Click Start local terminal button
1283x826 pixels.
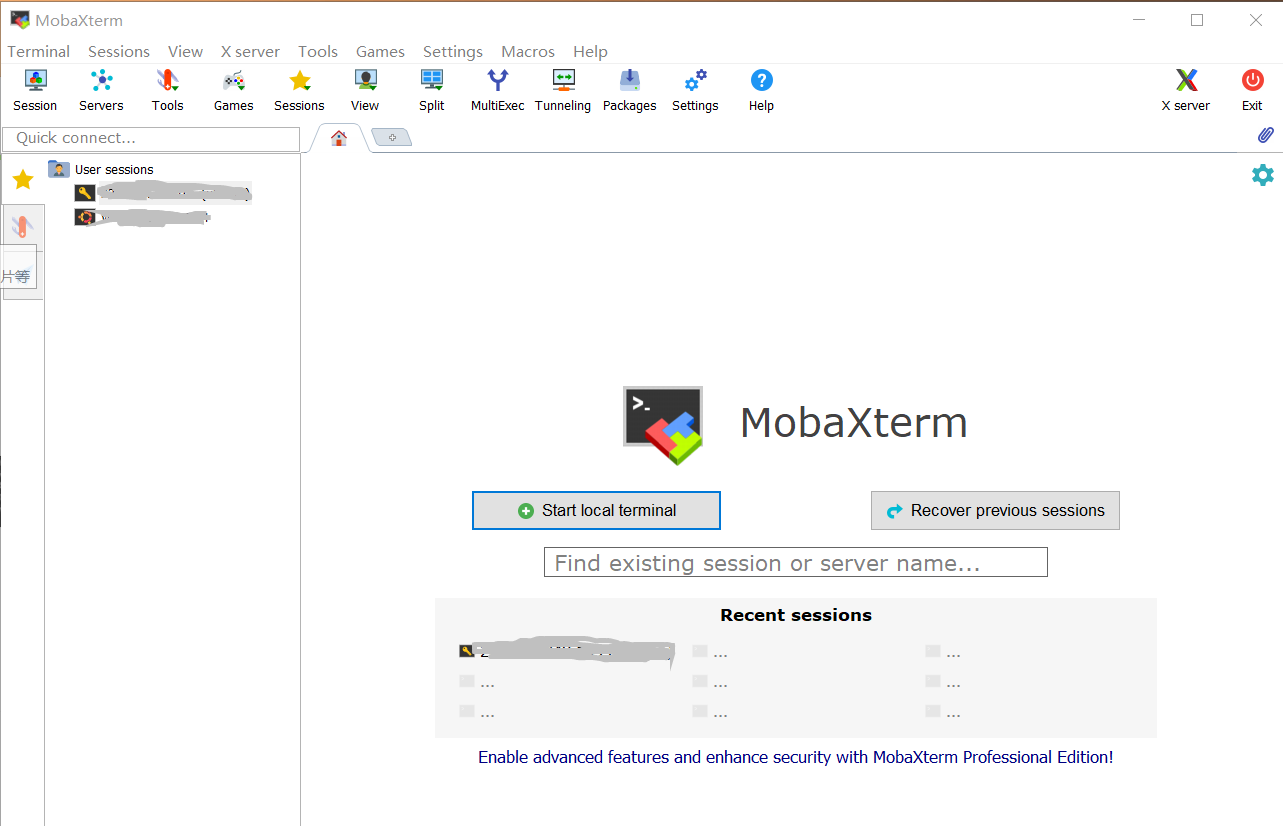point(596,510)
